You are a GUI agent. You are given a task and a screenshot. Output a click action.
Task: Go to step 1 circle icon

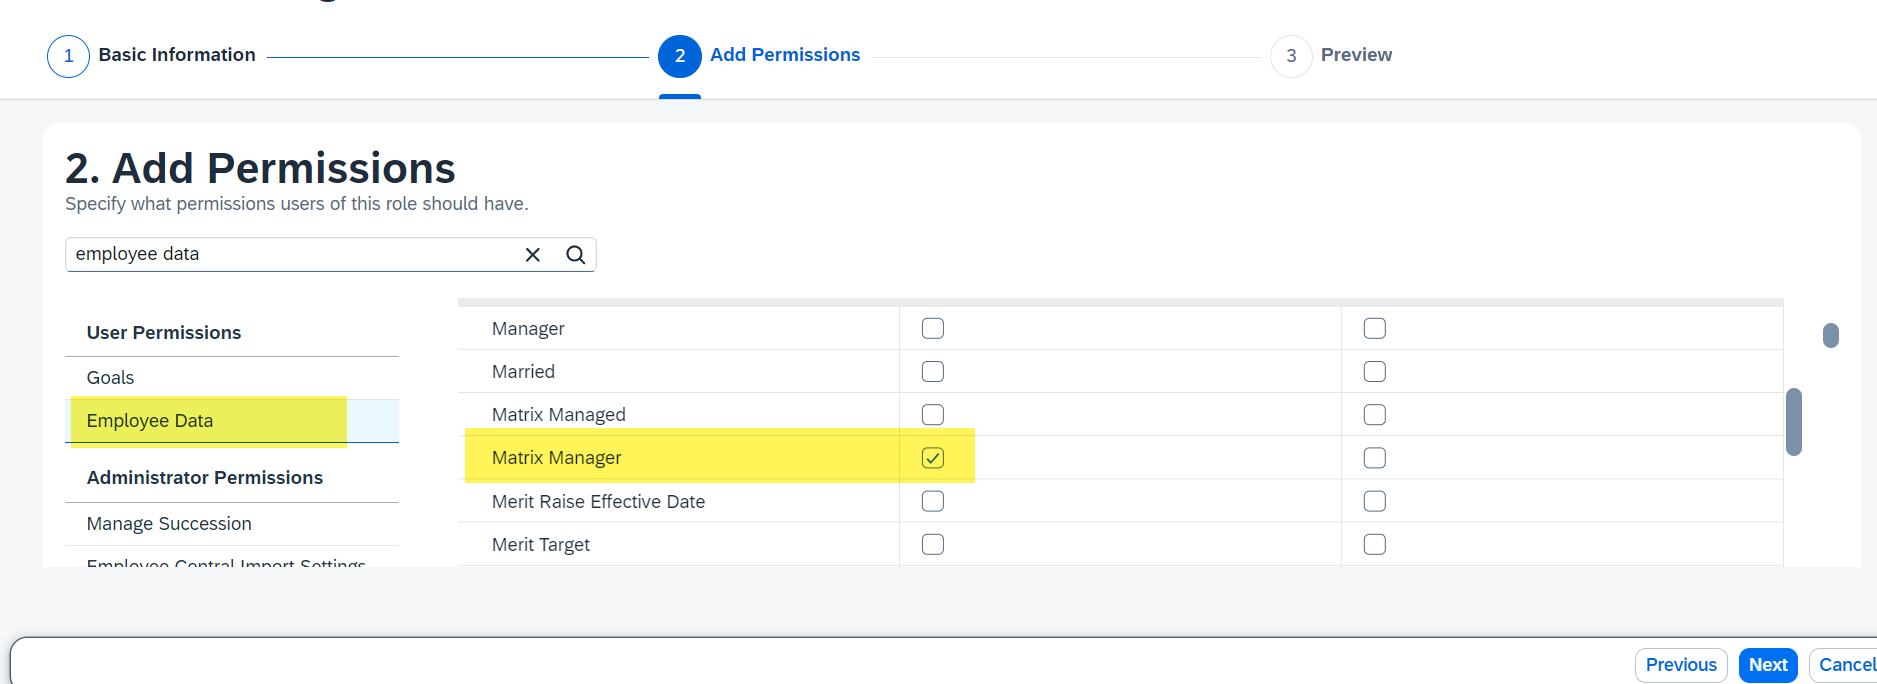[68, 56]
